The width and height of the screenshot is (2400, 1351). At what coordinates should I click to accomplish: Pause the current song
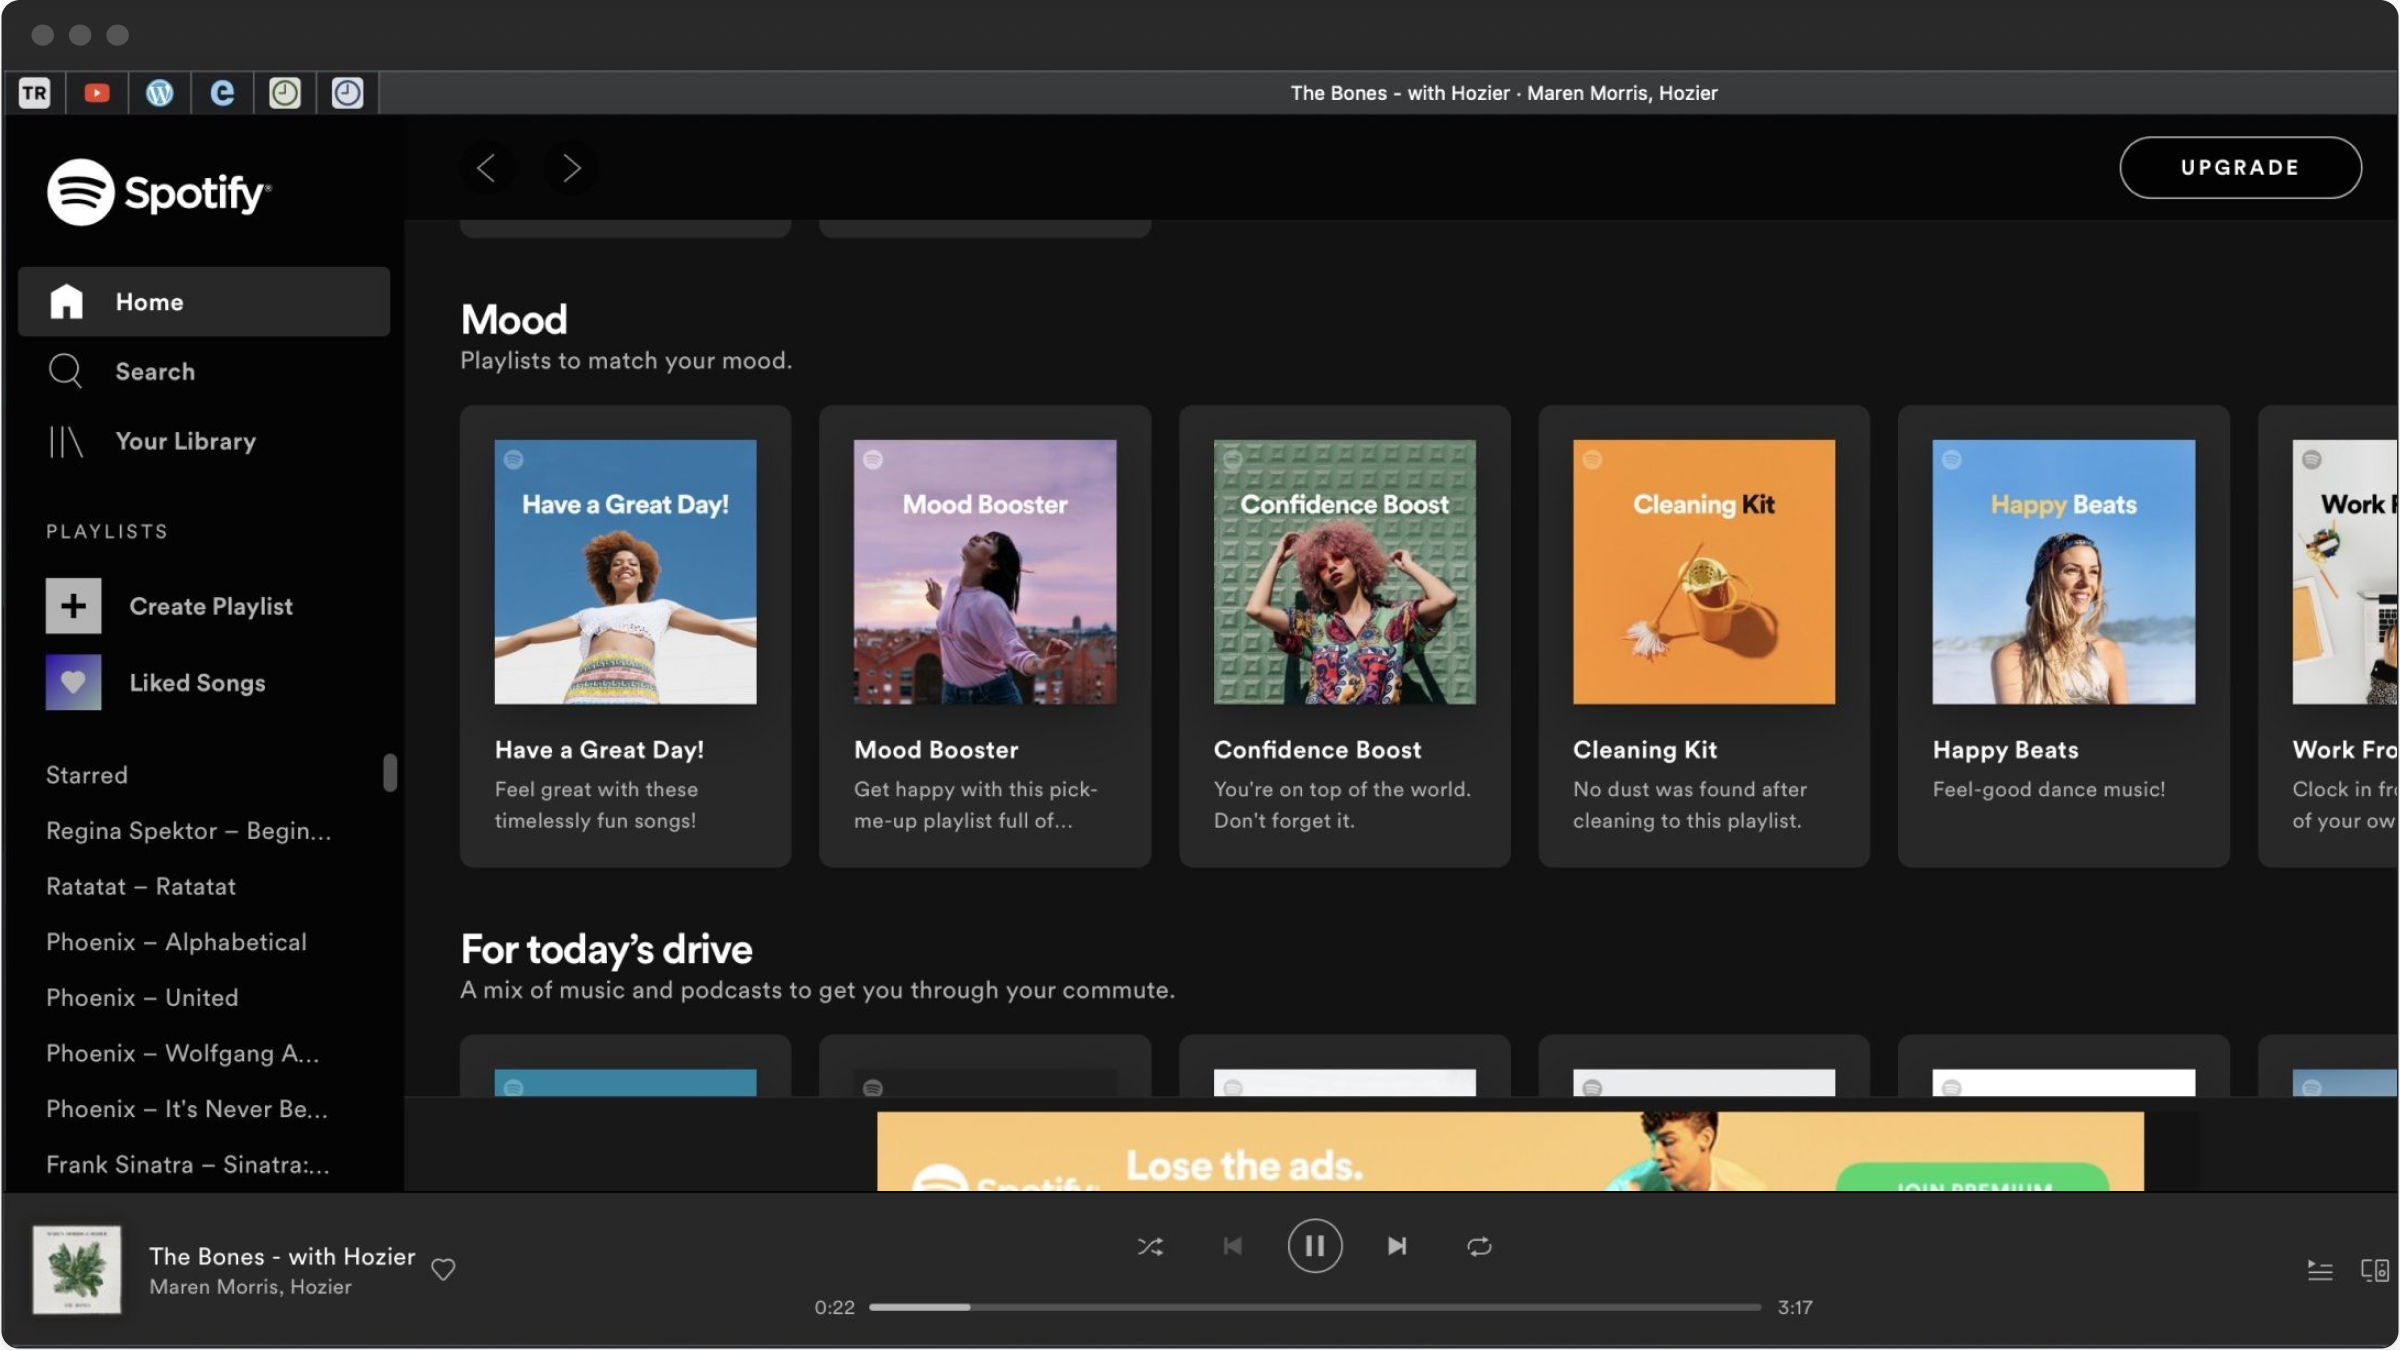(1314, 1246)
